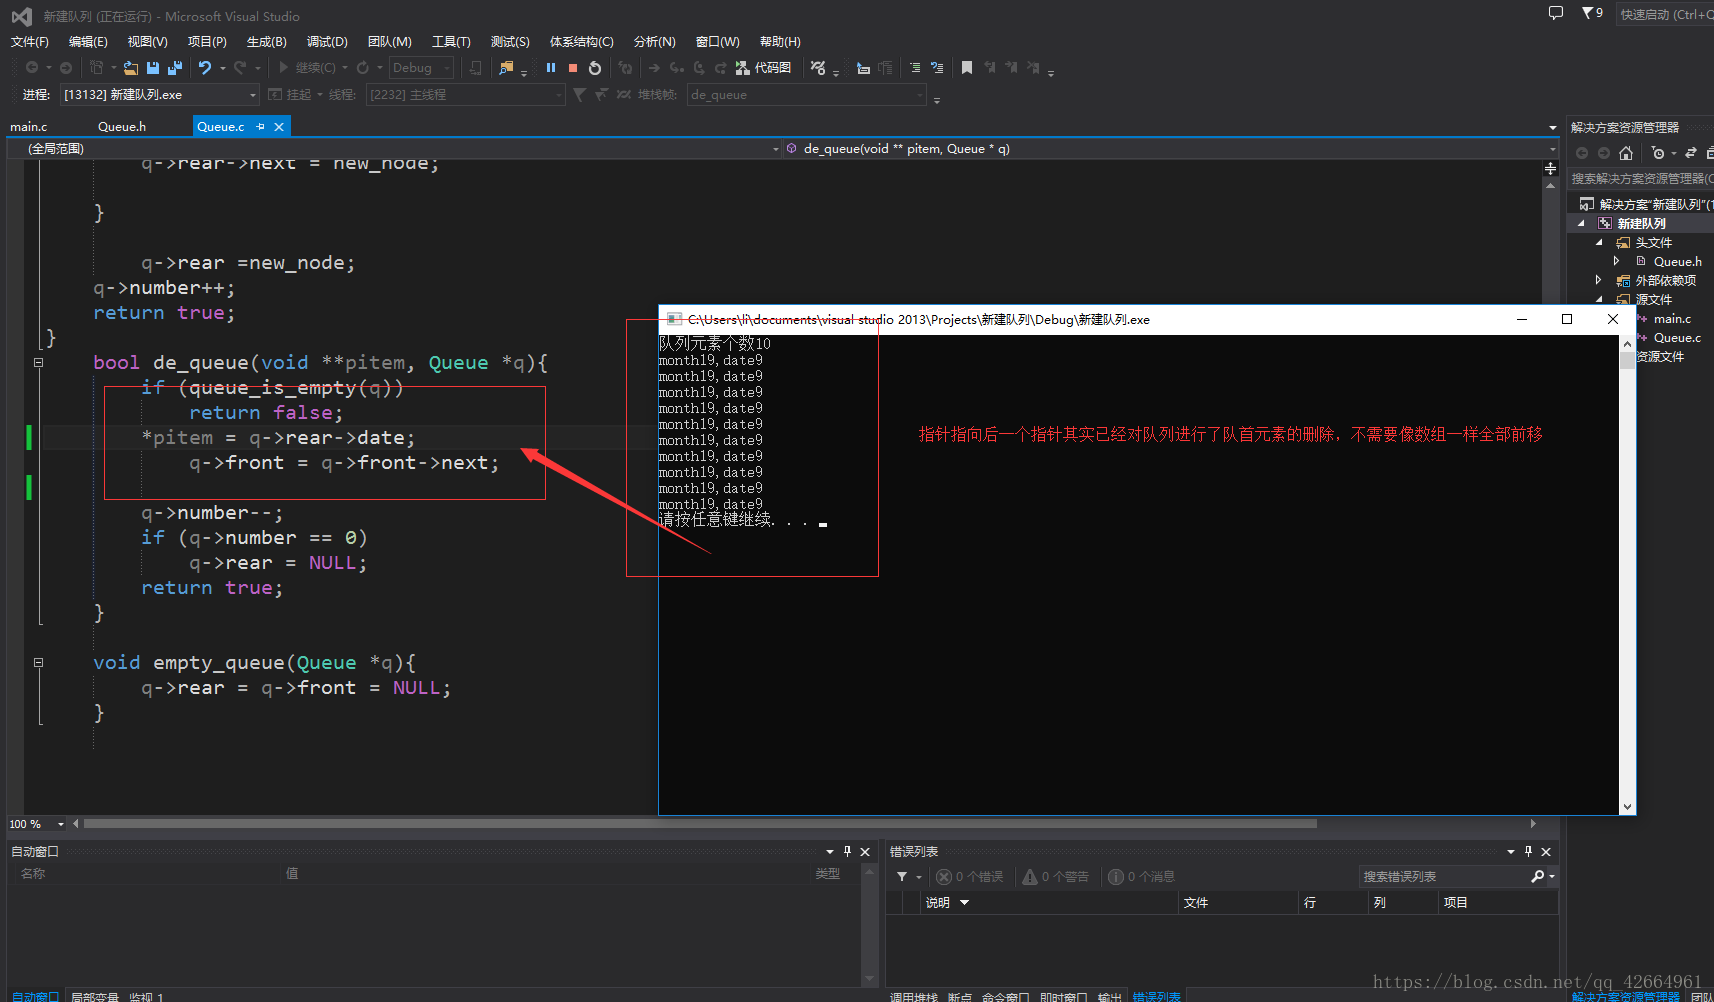
Task: Click the Home icon in Solution Explorer
Action: pos(1626,153)
